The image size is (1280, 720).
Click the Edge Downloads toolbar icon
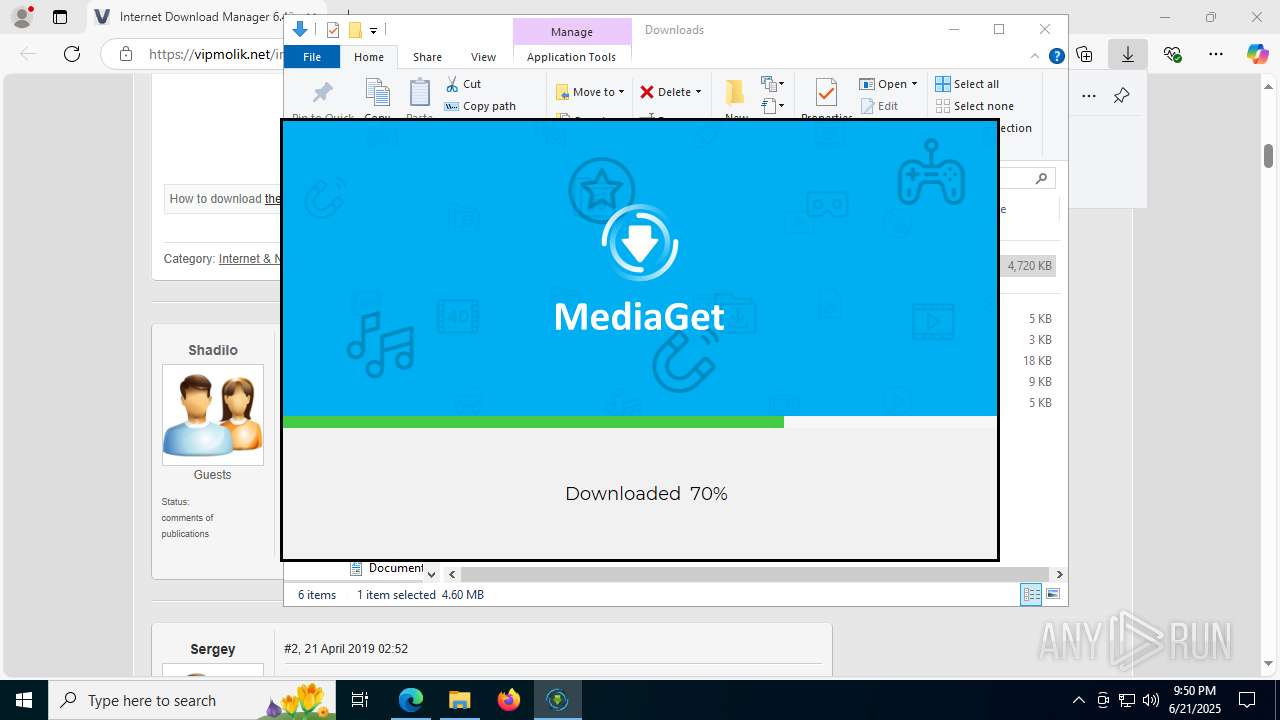tap(1127, 54)
